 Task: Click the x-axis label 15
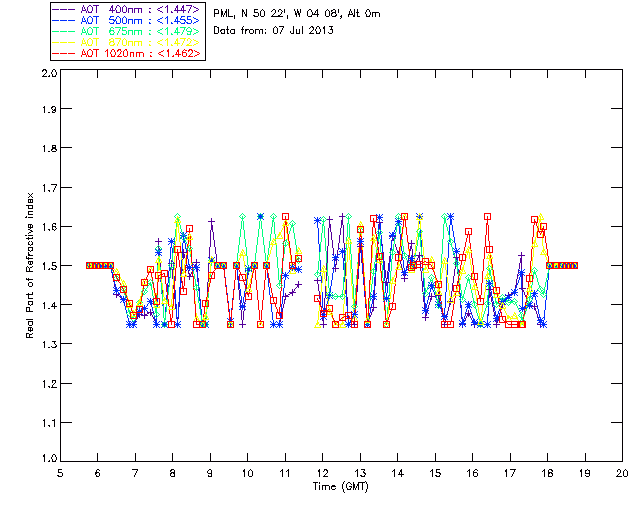coord(435,473)
